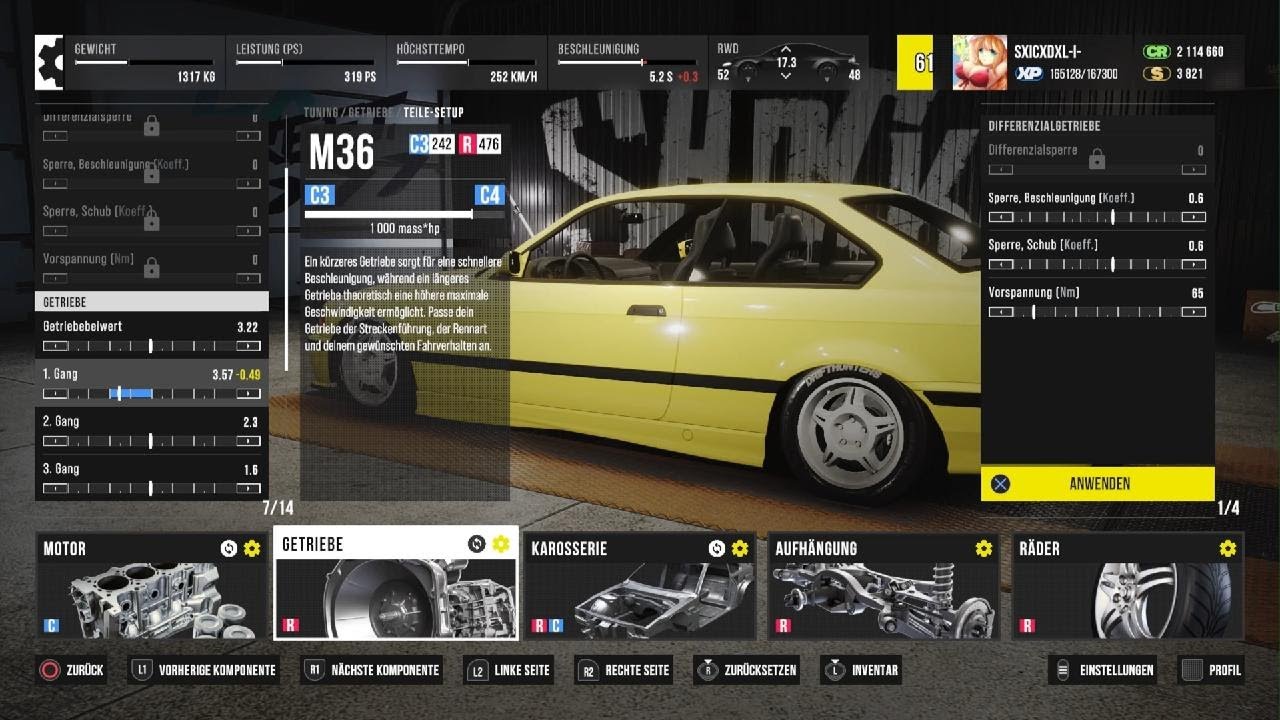Click the yellow gear icon on Getriebe card

(500, 544)
